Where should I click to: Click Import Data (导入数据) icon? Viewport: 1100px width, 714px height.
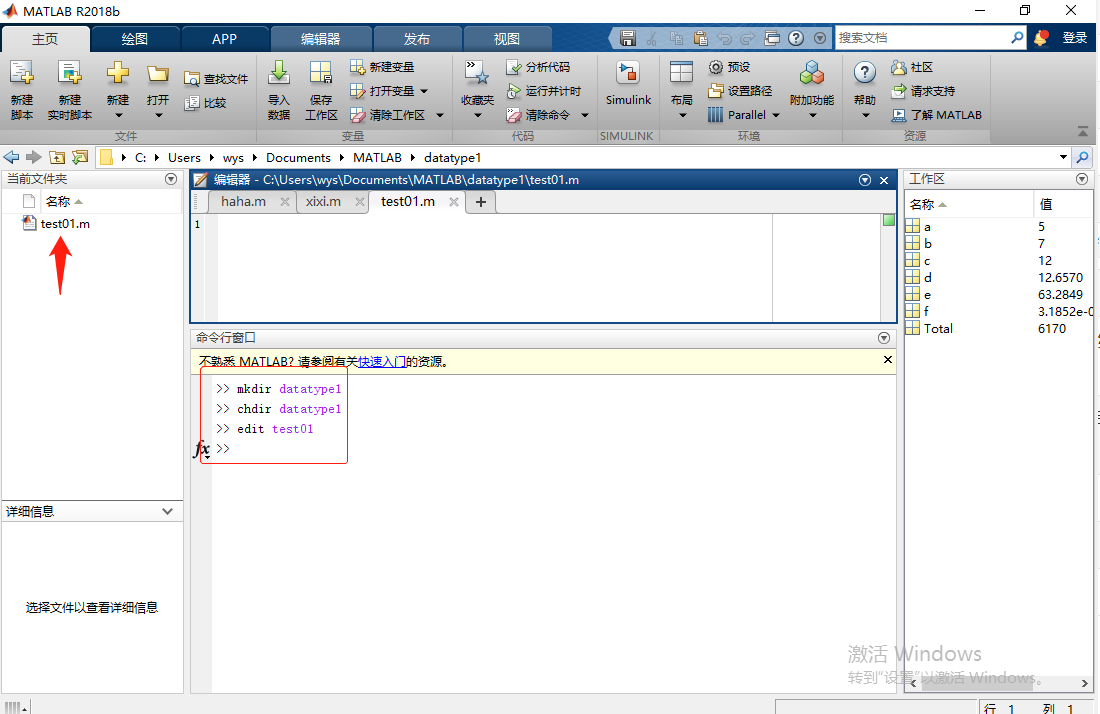[279, 73]
